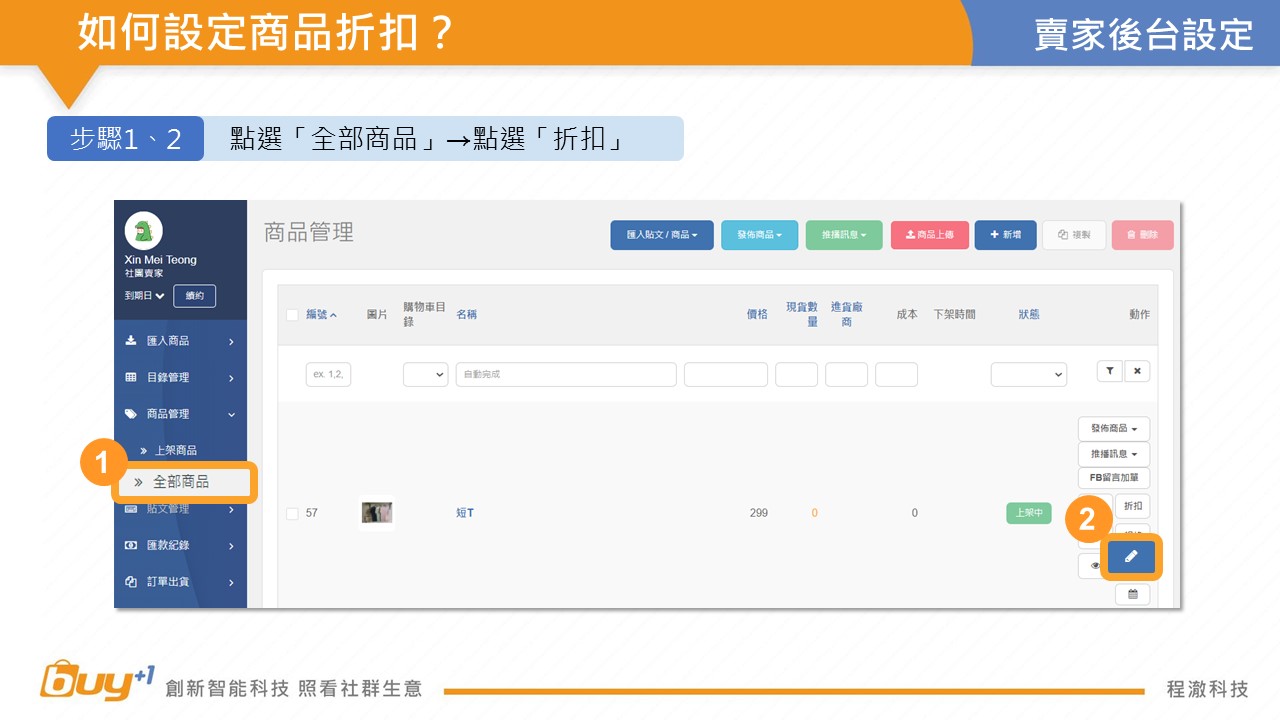This screenshot has width=1280, height=720.
Task: Open 匯入商品 sidebar menu
Action: pyautogui.click(x=180, y=341)
